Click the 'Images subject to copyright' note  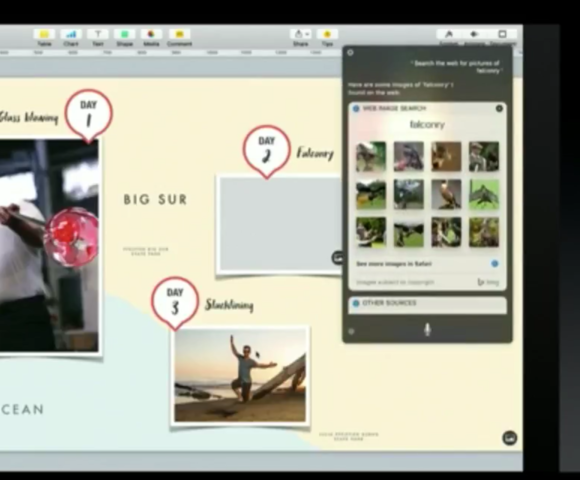click(x=395, y=283)
